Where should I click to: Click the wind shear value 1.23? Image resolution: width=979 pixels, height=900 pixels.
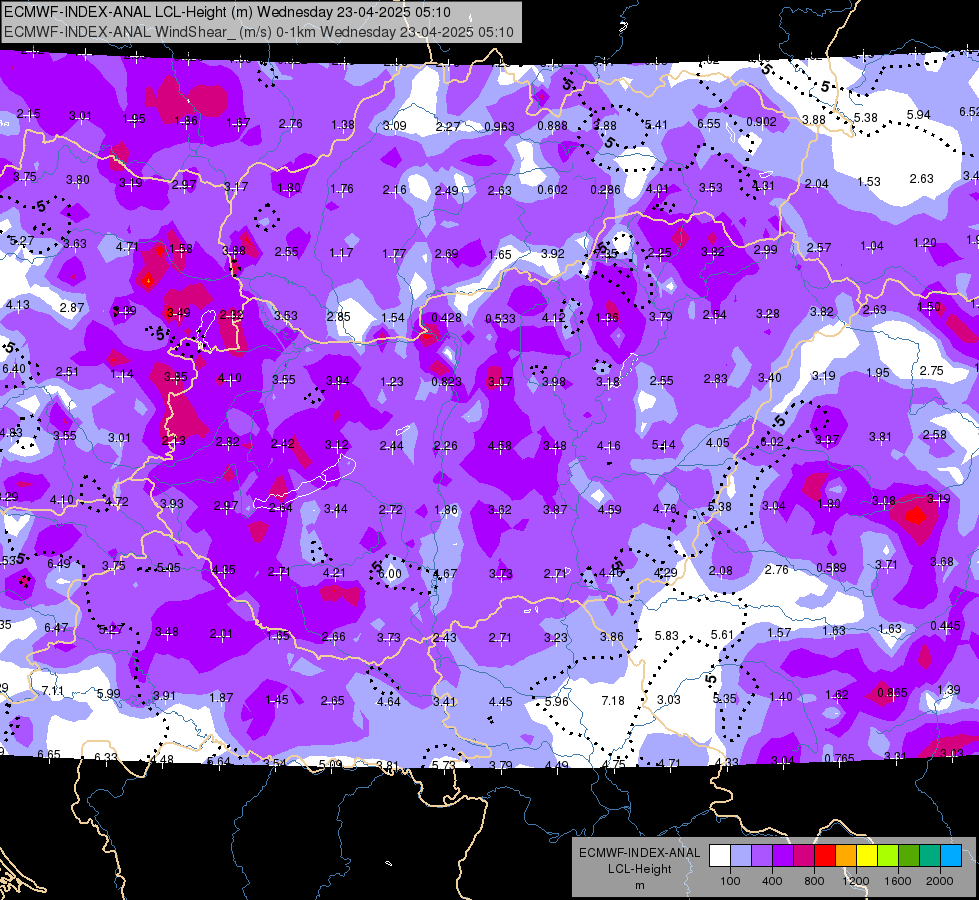click(x=391, y=382)
